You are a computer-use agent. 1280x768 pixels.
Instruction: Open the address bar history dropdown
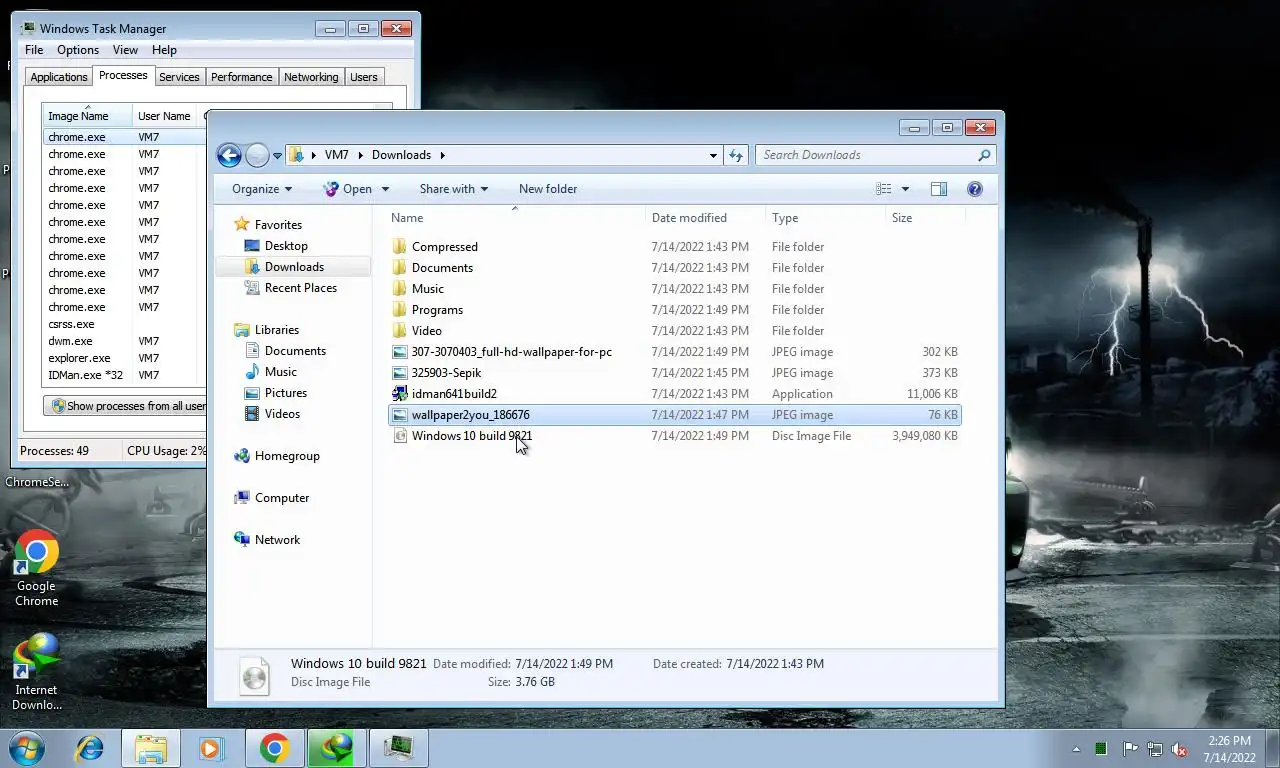tap(713, 155)
